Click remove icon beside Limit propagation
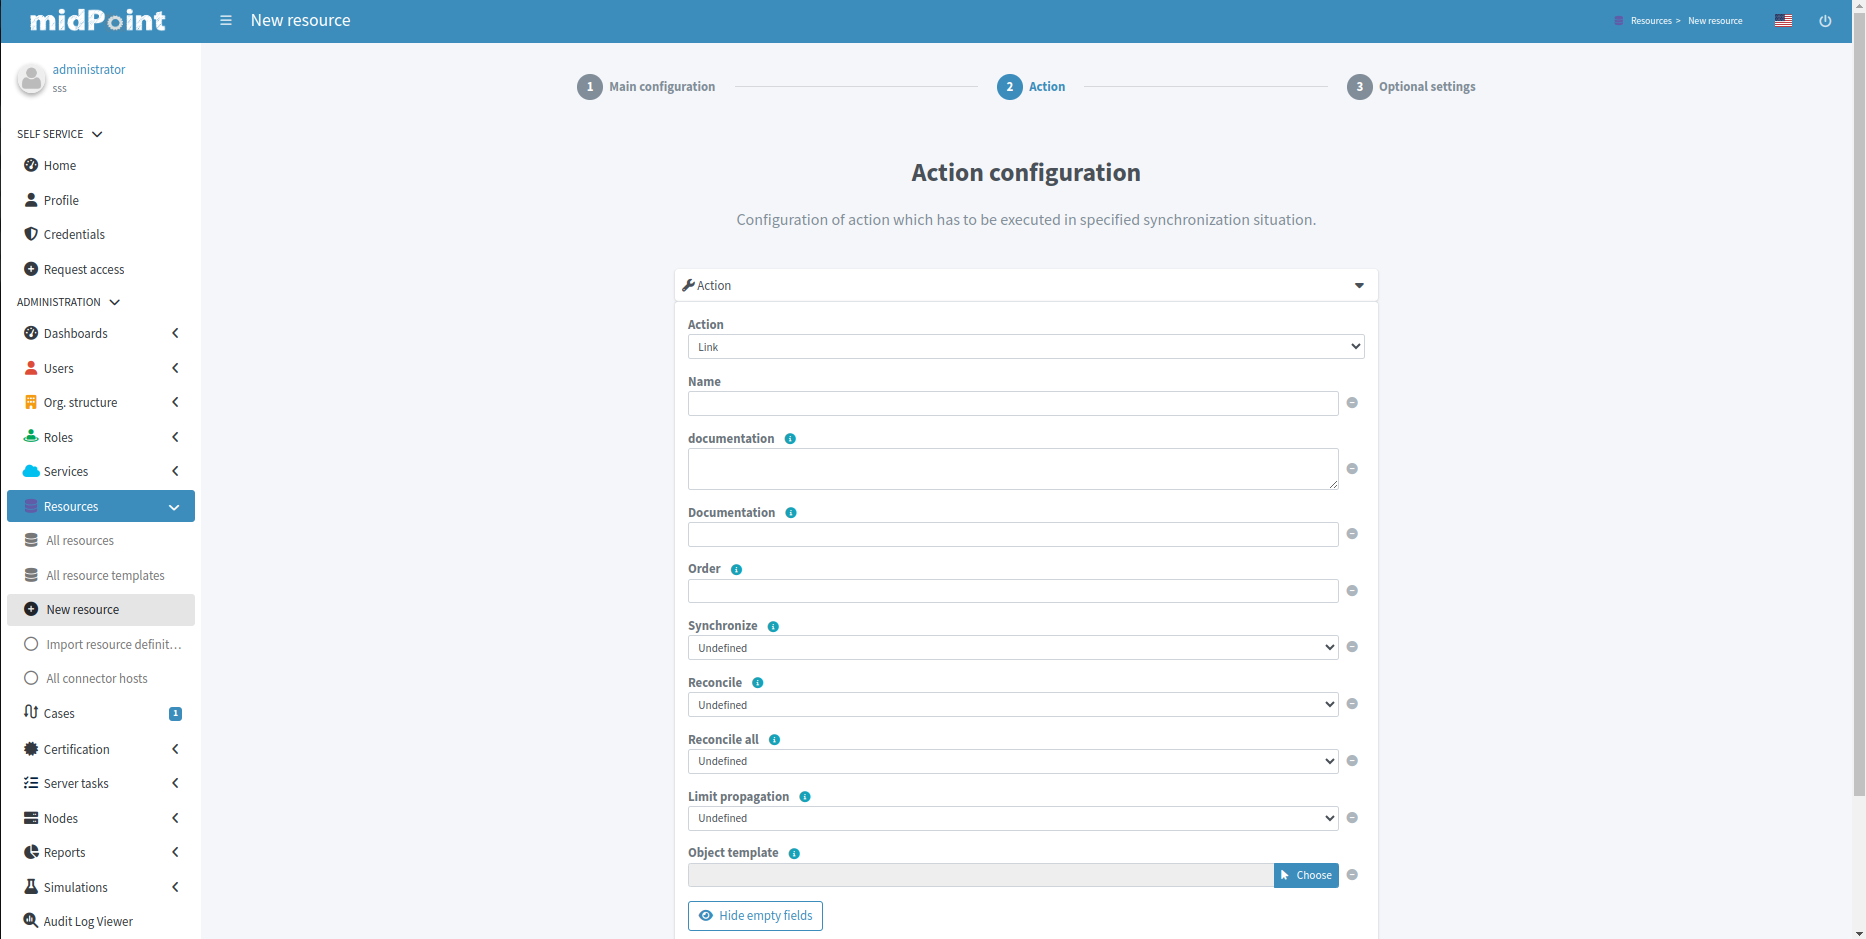 coord(1352,818)
